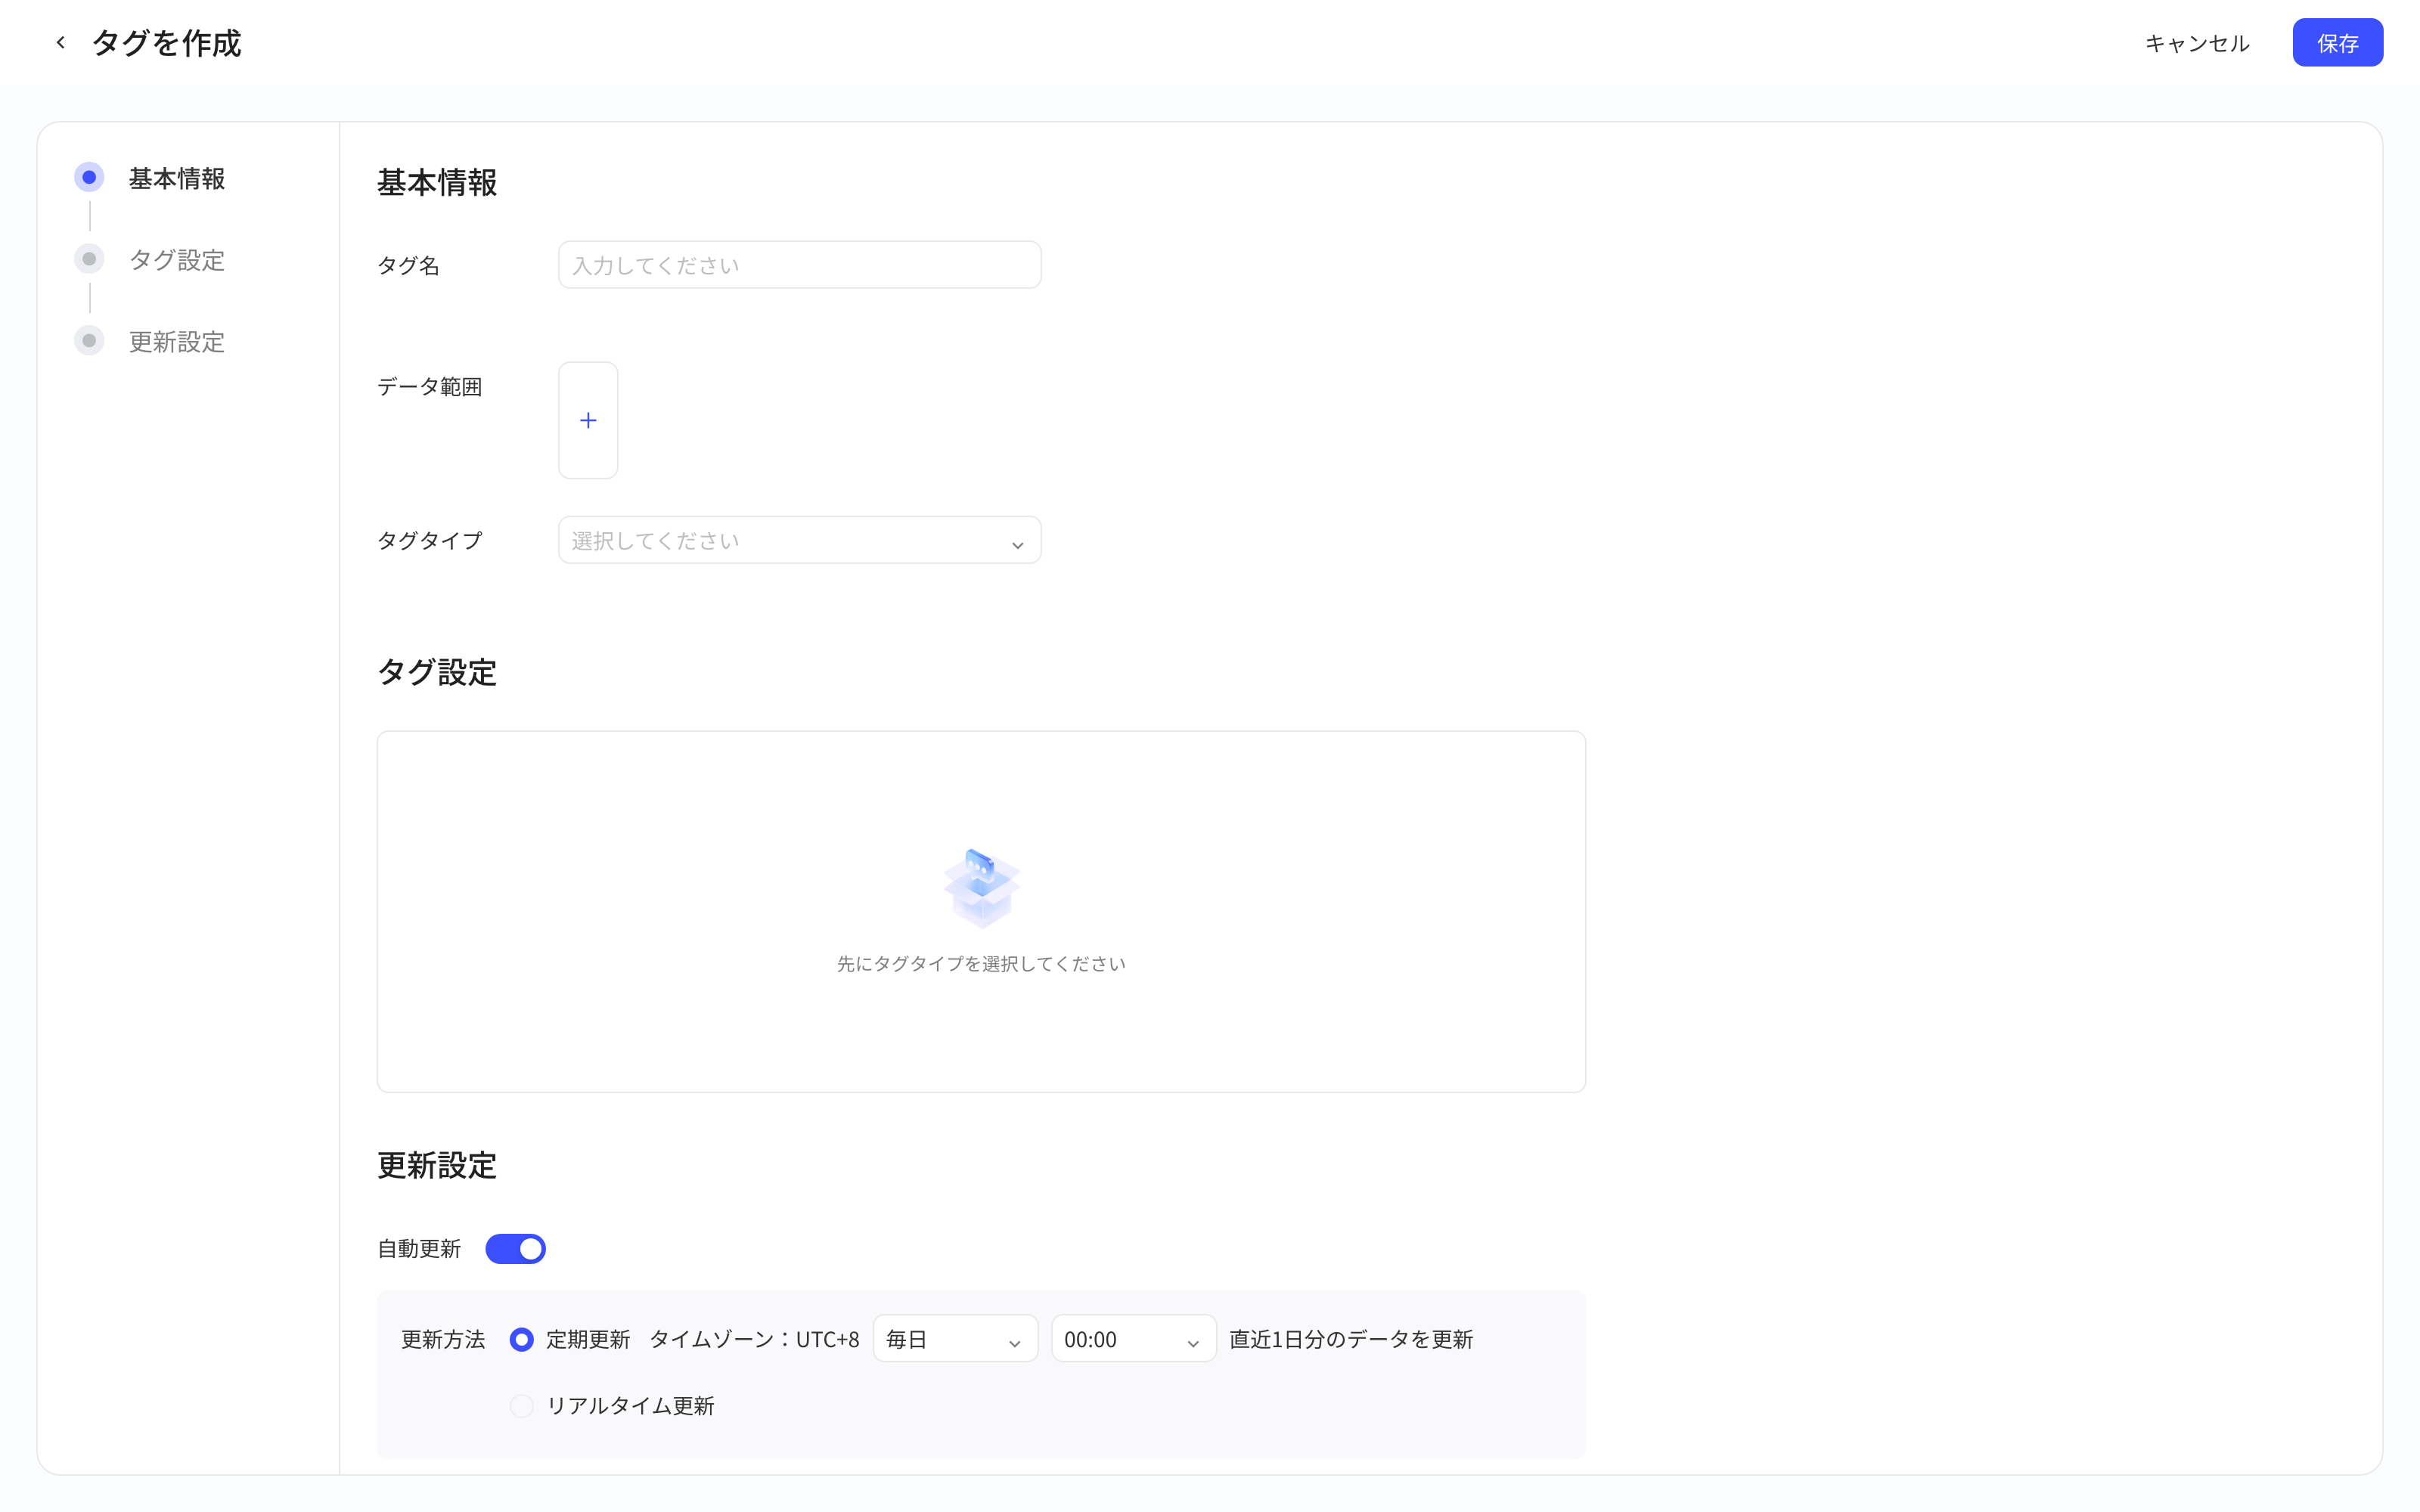Select the 定期更新 radio option
Viewport: 2420px width, 1512px height.
click(521, 1340)
